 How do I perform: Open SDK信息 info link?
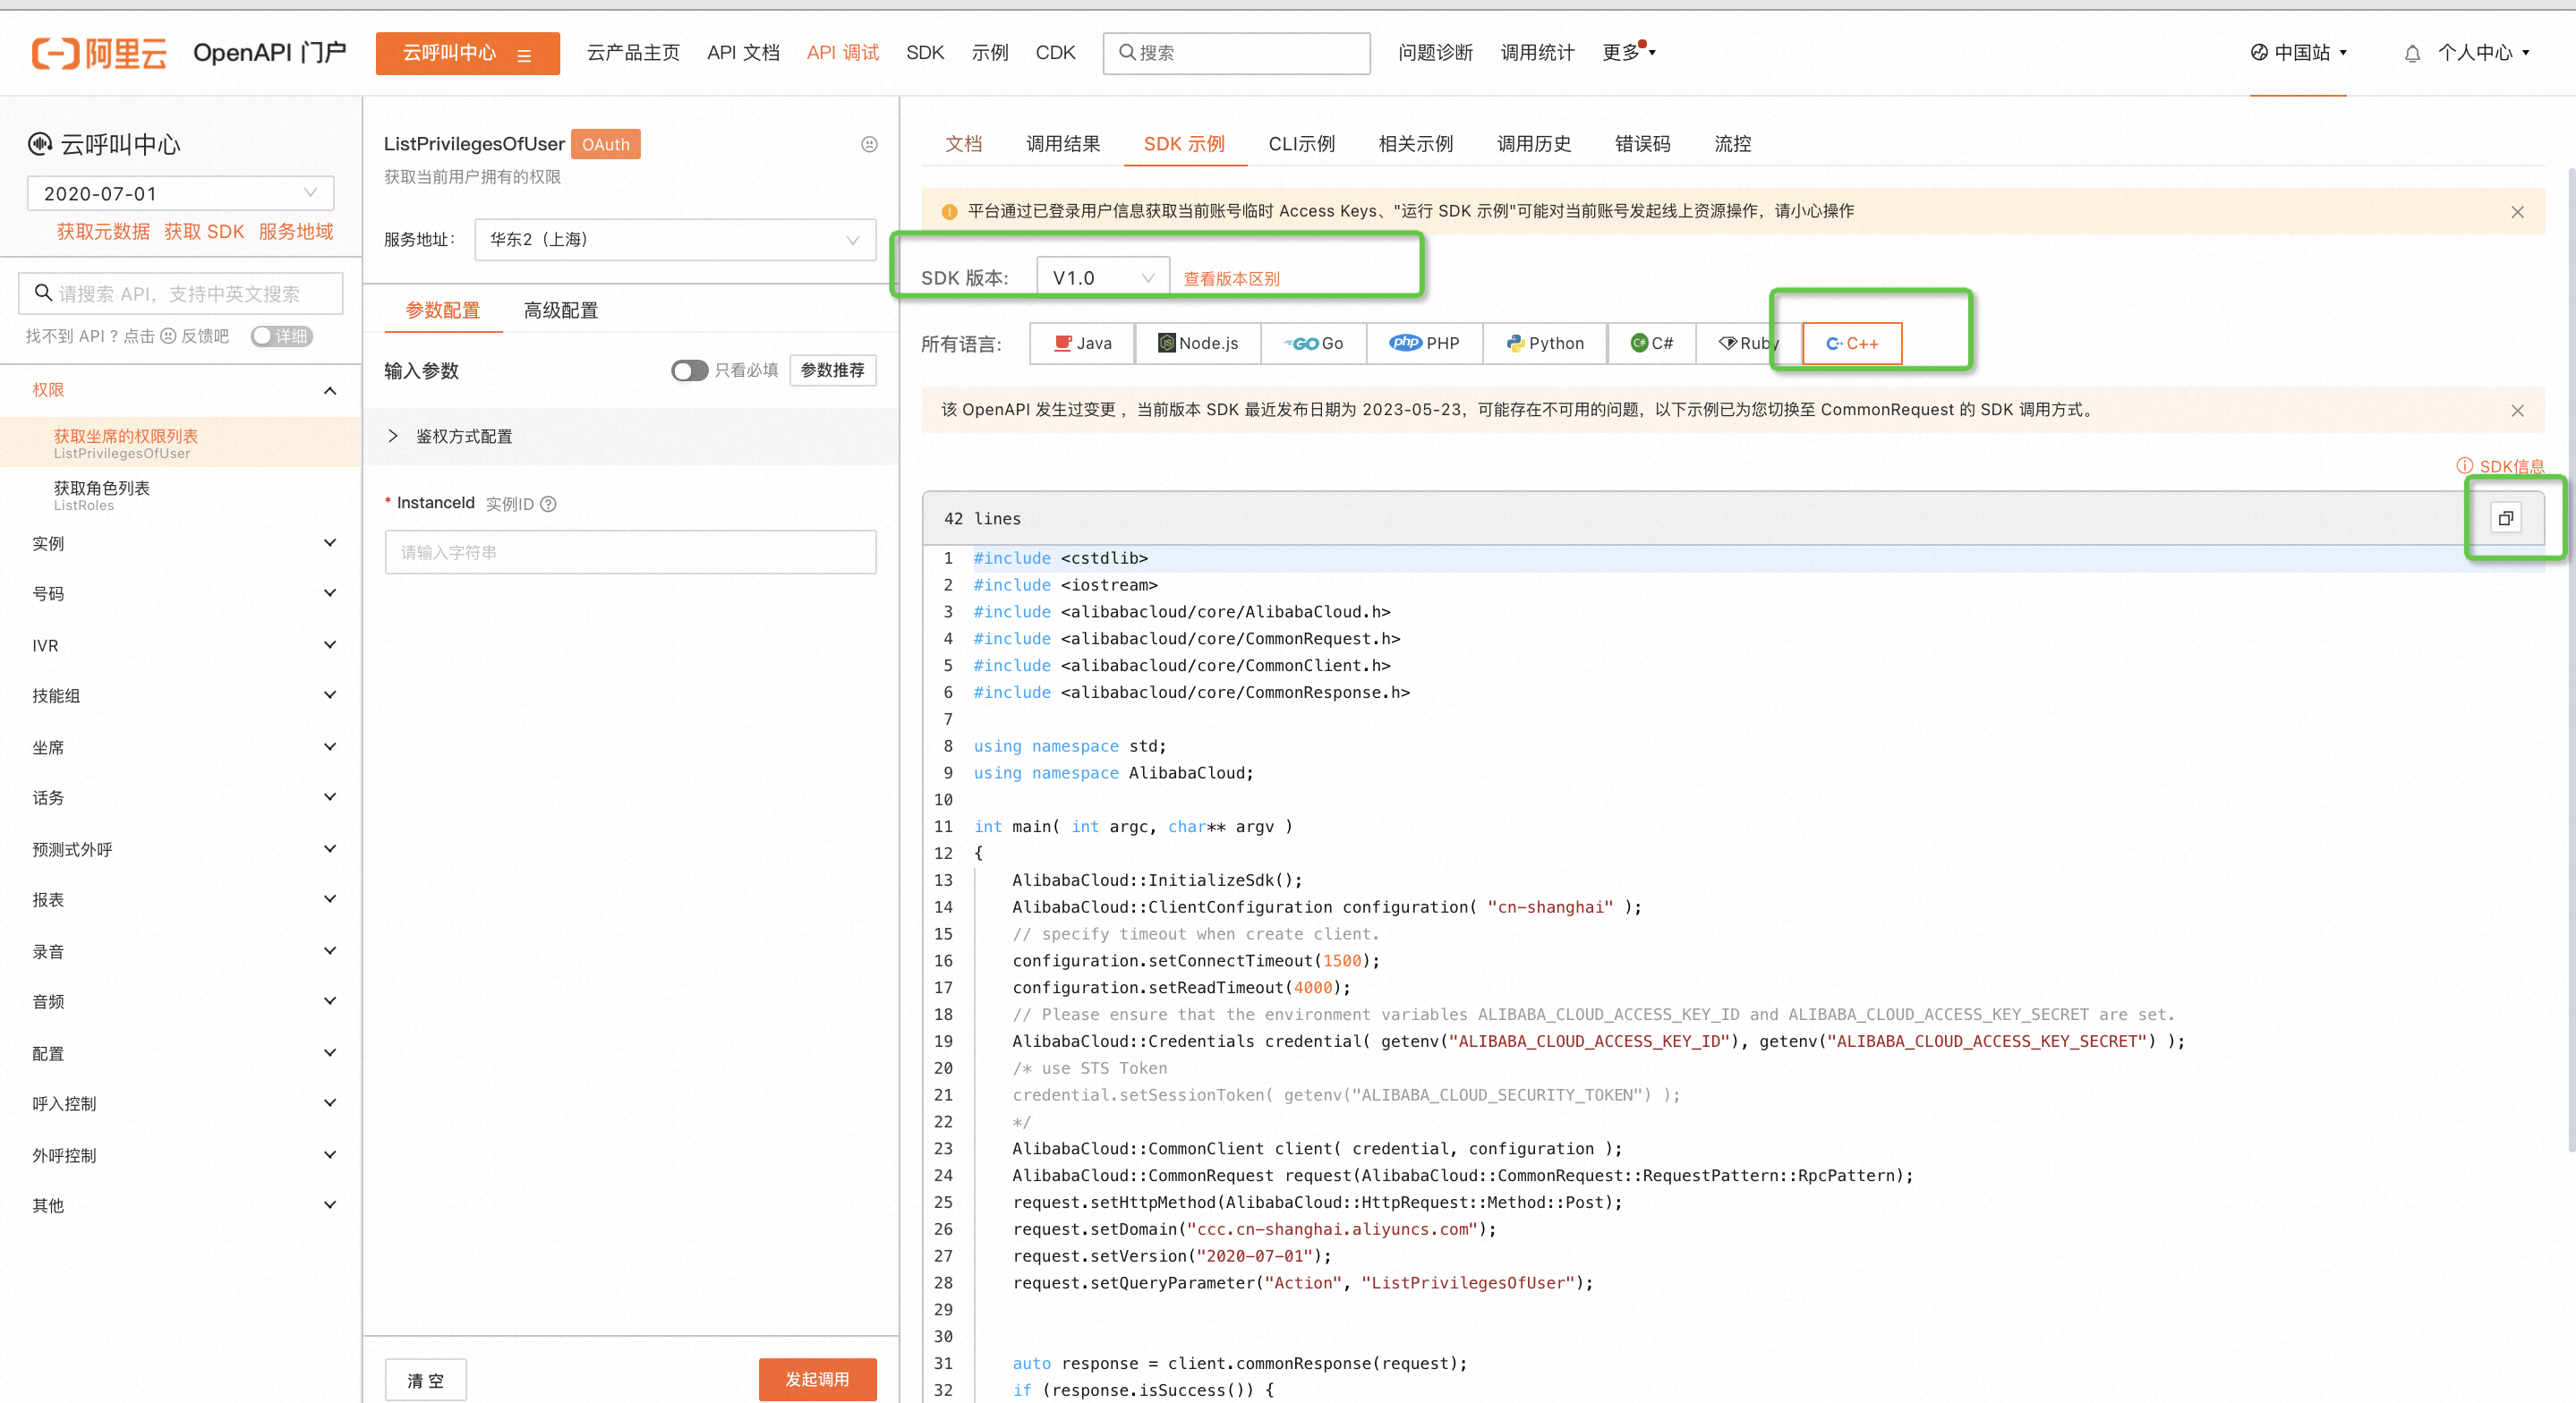tap(2500, 466)
